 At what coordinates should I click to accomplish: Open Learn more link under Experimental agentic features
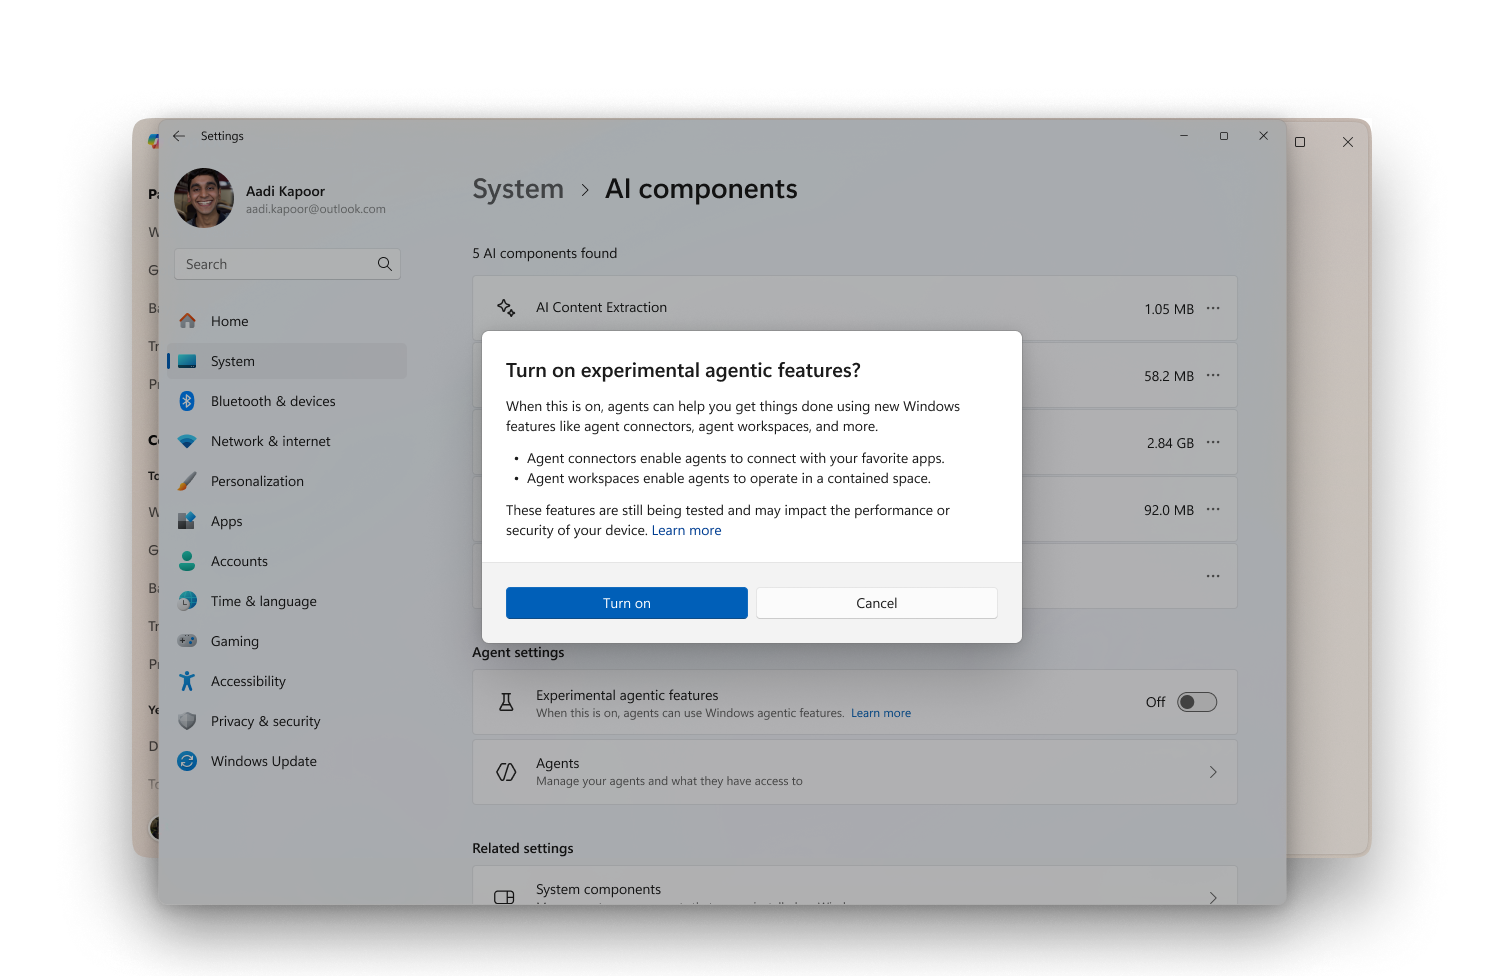881,713
